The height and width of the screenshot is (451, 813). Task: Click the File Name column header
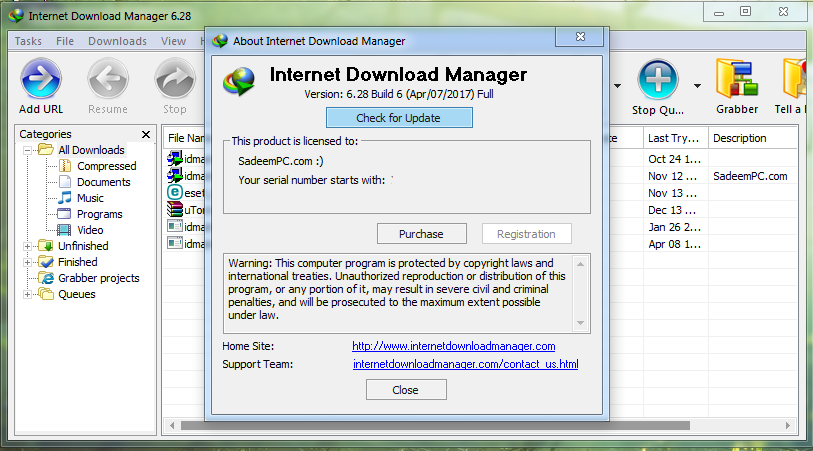tap(185, 138)
